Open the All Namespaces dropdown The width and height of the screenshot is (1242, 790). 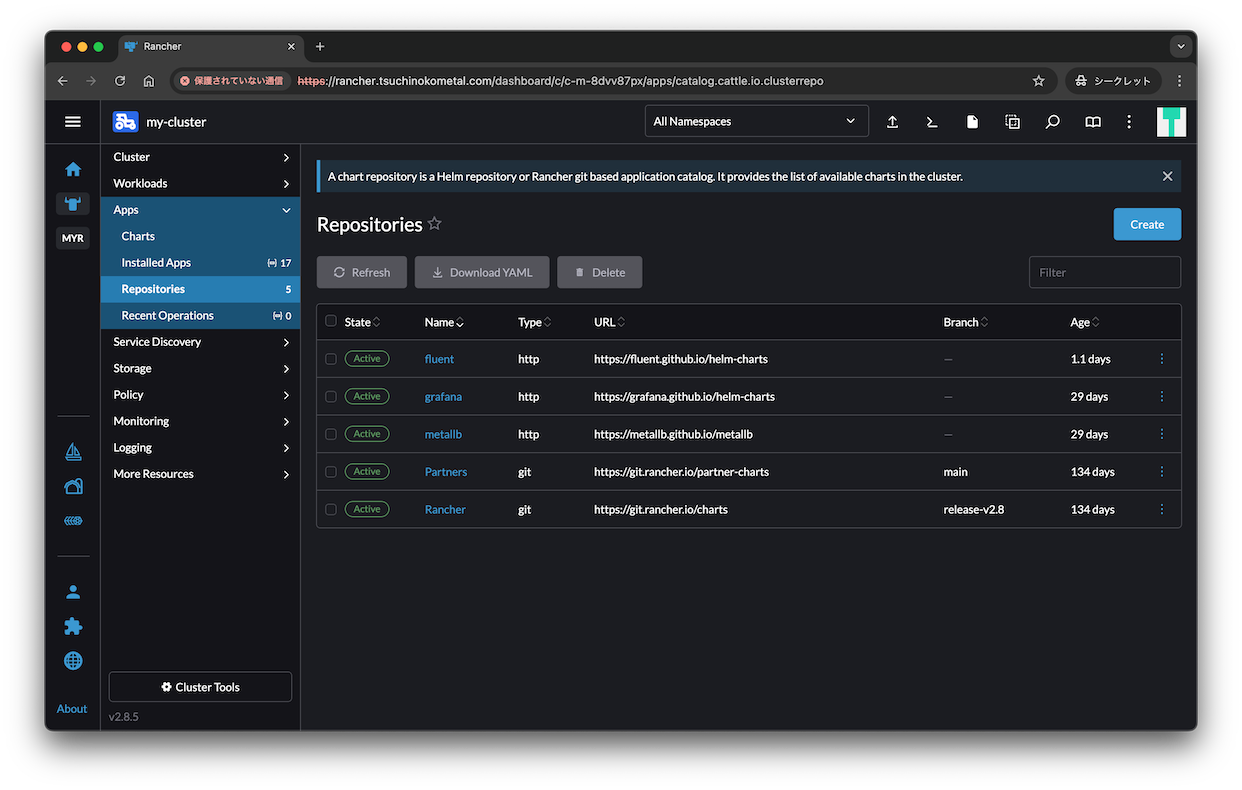(x=756, y=121)
